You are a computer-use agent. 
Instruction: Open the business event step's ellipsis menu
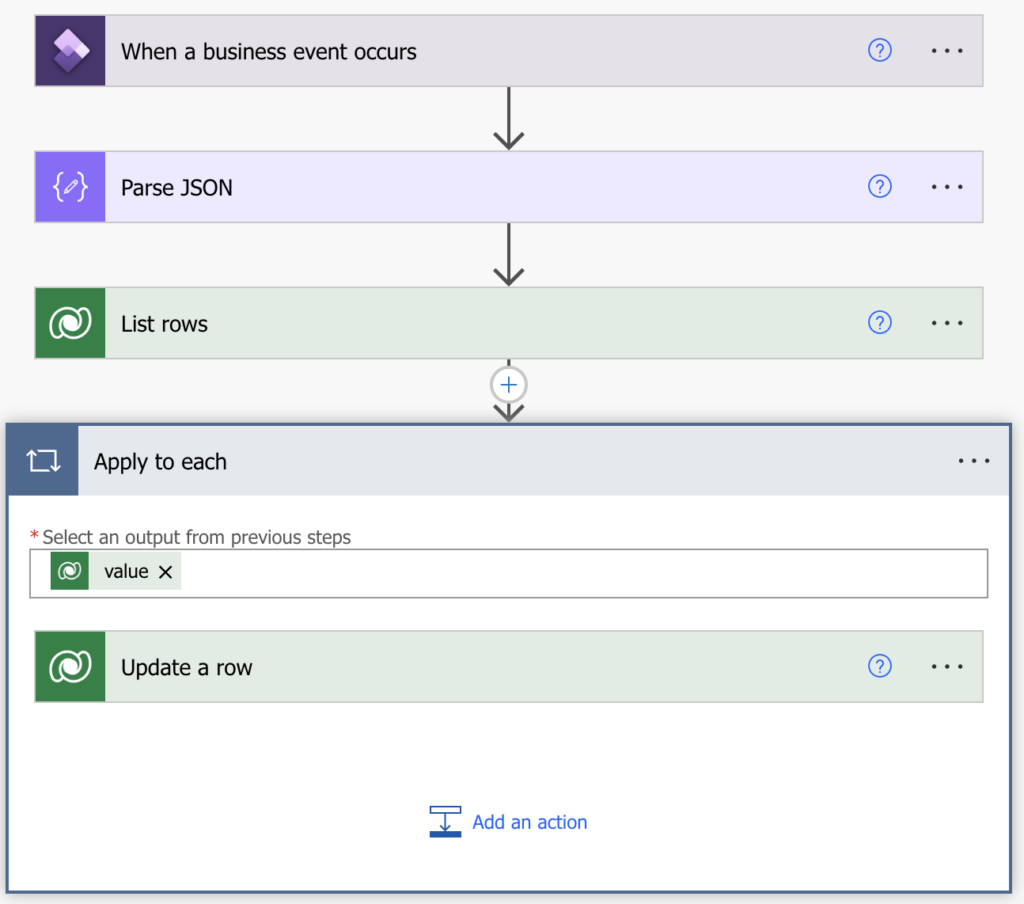(947, 50)
